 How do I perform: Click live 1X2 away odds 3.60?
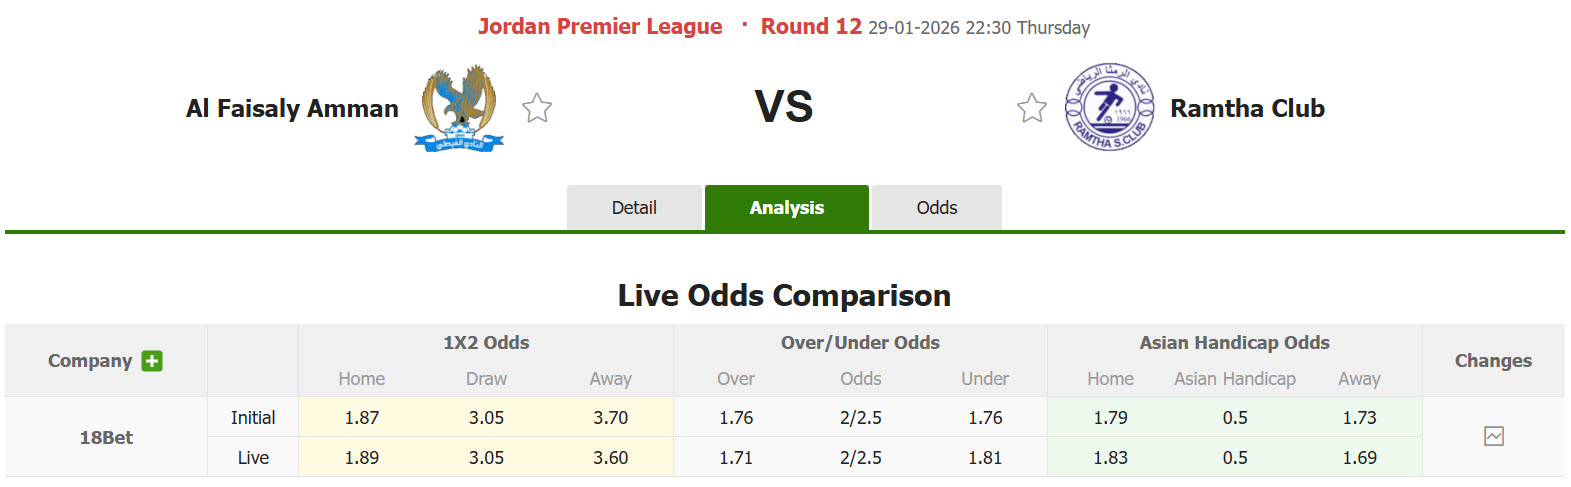tap(611, 457)
